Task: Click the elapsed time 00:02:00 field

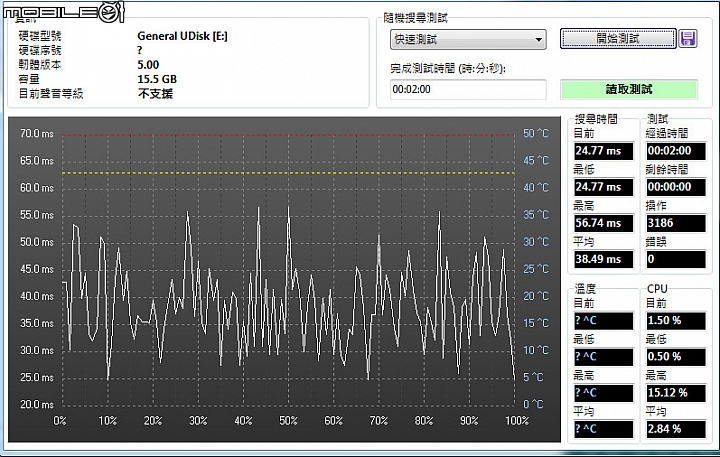Action: [675, 151]
